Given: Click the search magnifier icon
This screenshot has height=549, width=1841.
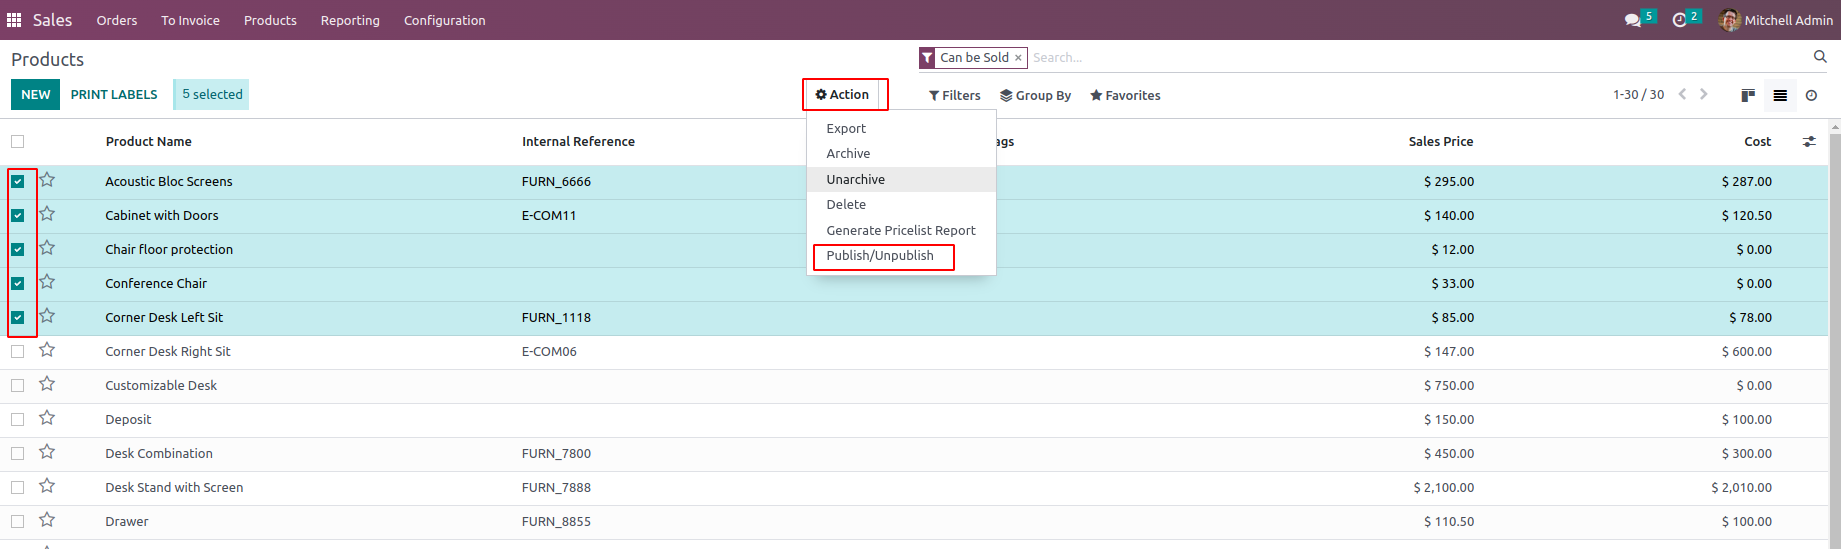Looking at the screenshot, I should click(x=1820, y=57).
